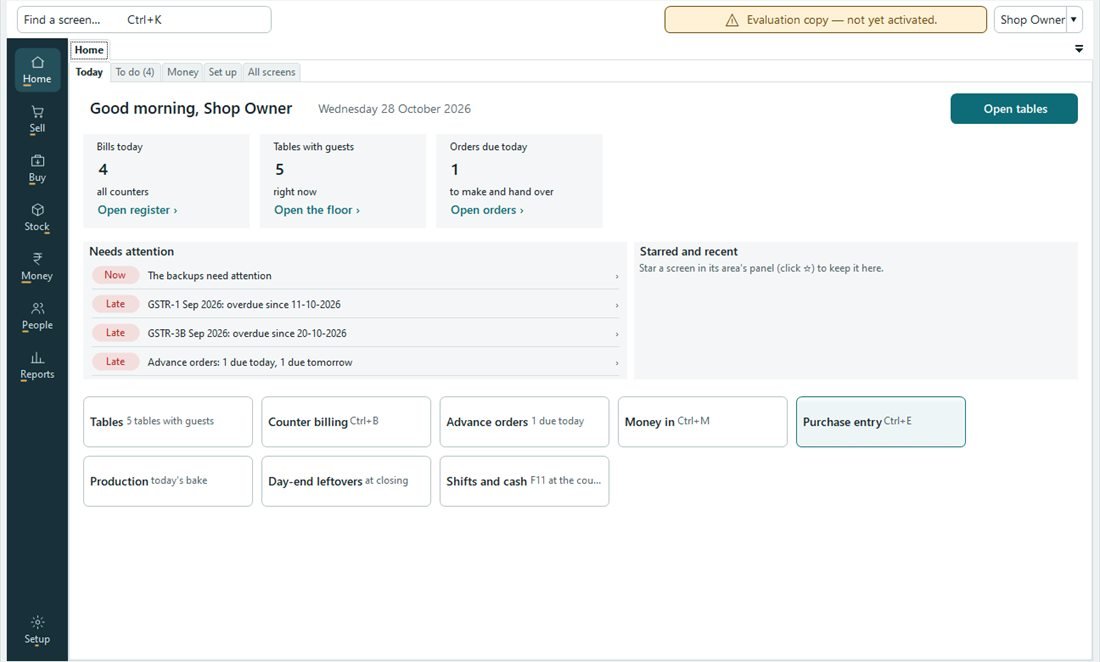Go to the Buy section
Viewport: 1100px width, 662px height.
coord(37,168)
